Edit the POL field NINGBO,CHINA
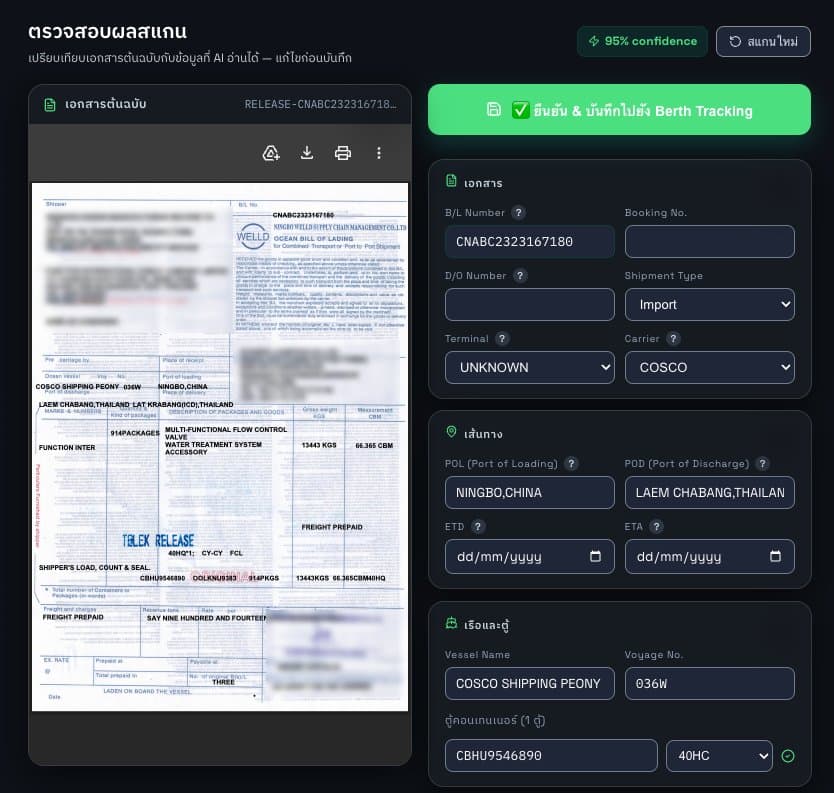This screenshot has width=834, height=793. coord(530,493)
